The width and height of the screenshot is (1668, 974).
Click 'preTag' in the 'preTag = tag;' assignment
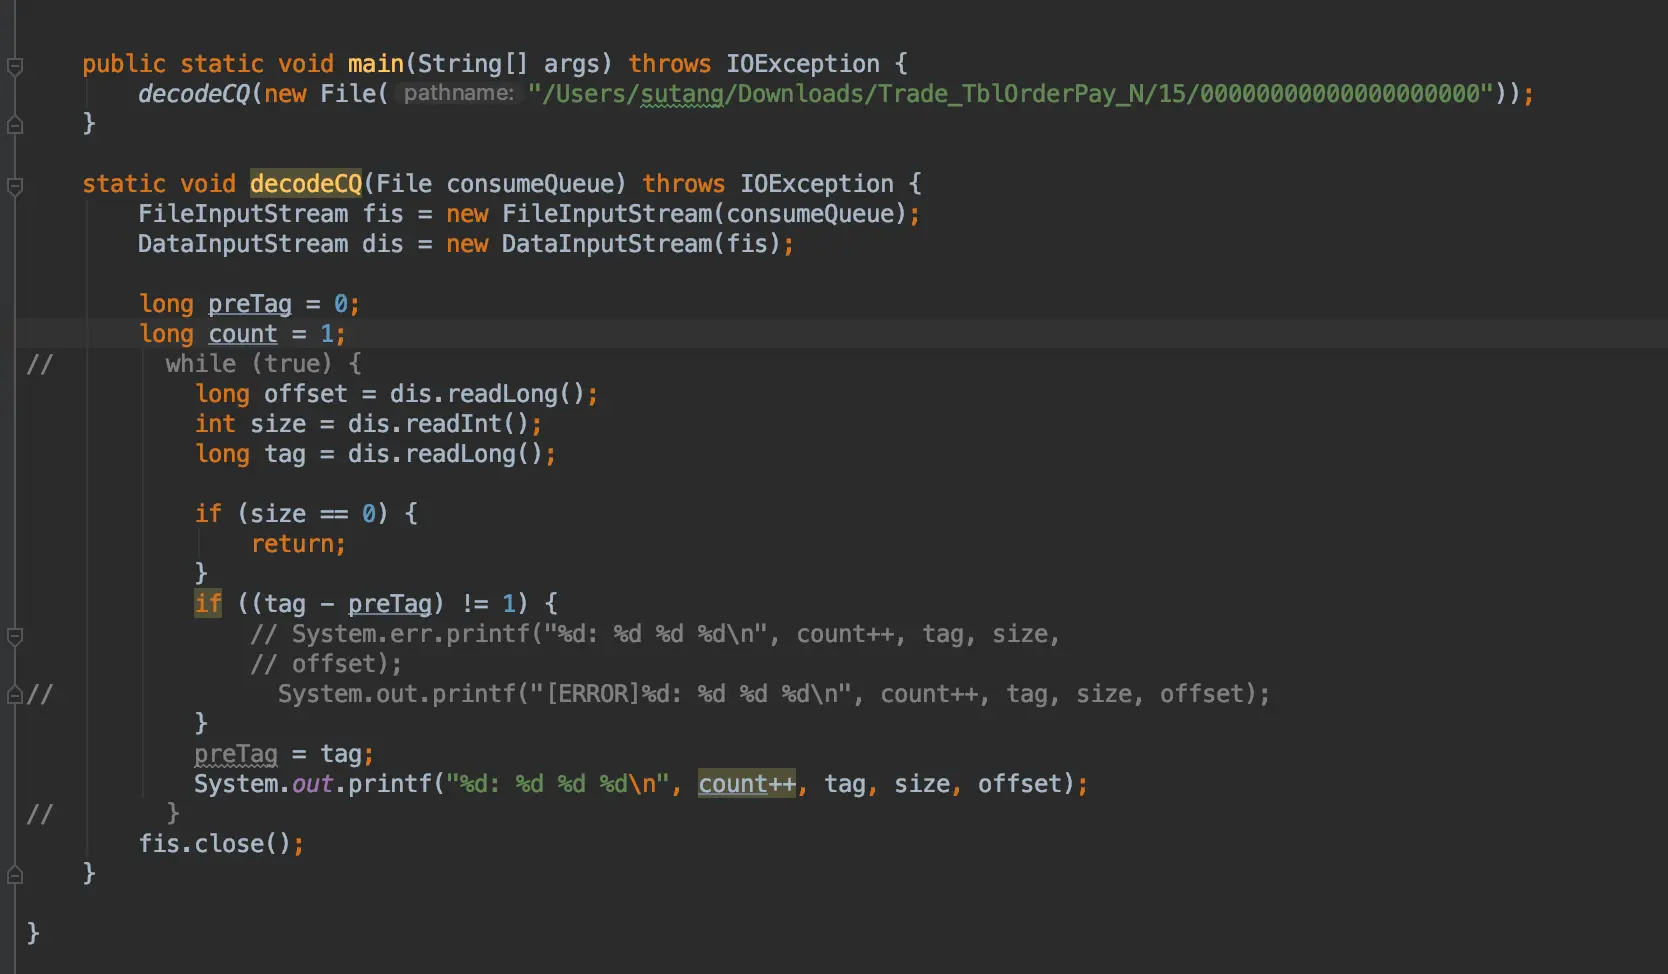tap(236, 754)
